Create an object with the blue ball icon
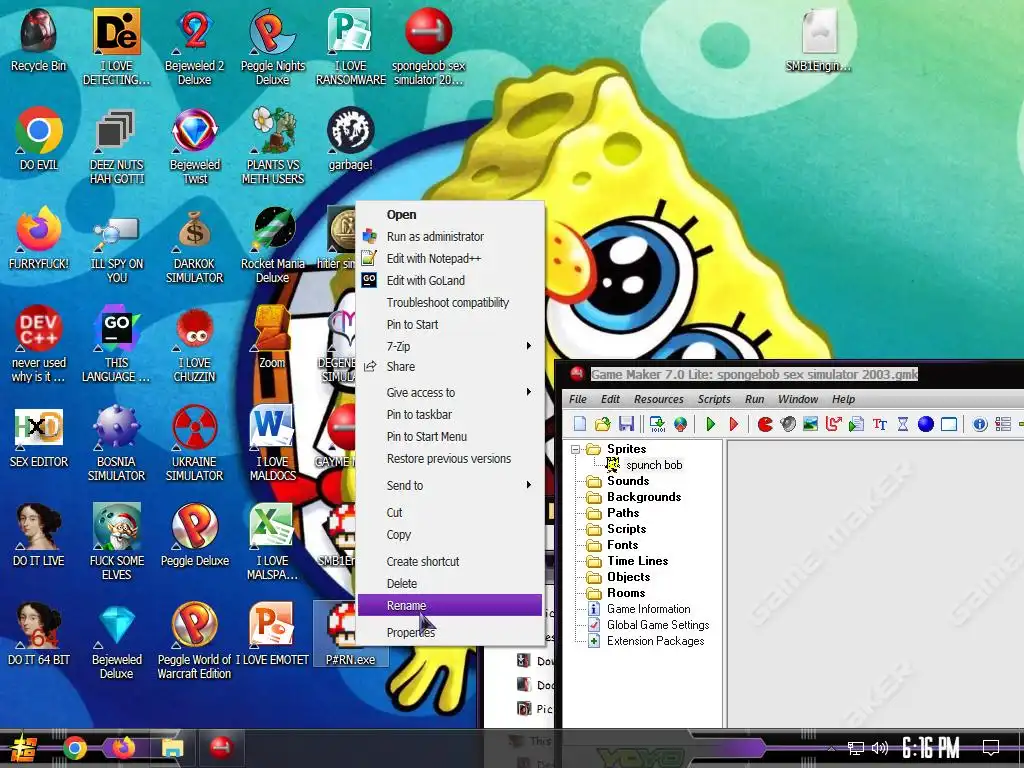The width and height of the screenshot is (1024, 768). coord(925,424)
